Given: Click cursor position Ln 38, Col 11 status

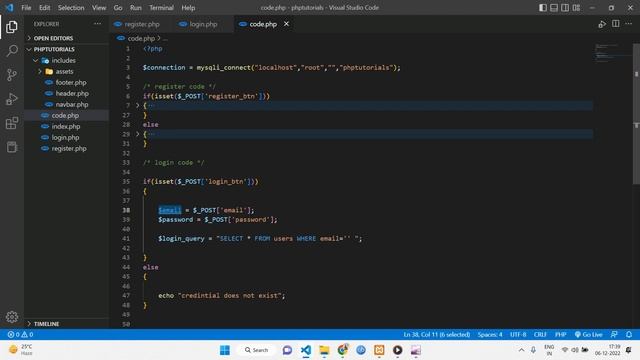Looking at the screenshot, I should coord(436,334).
